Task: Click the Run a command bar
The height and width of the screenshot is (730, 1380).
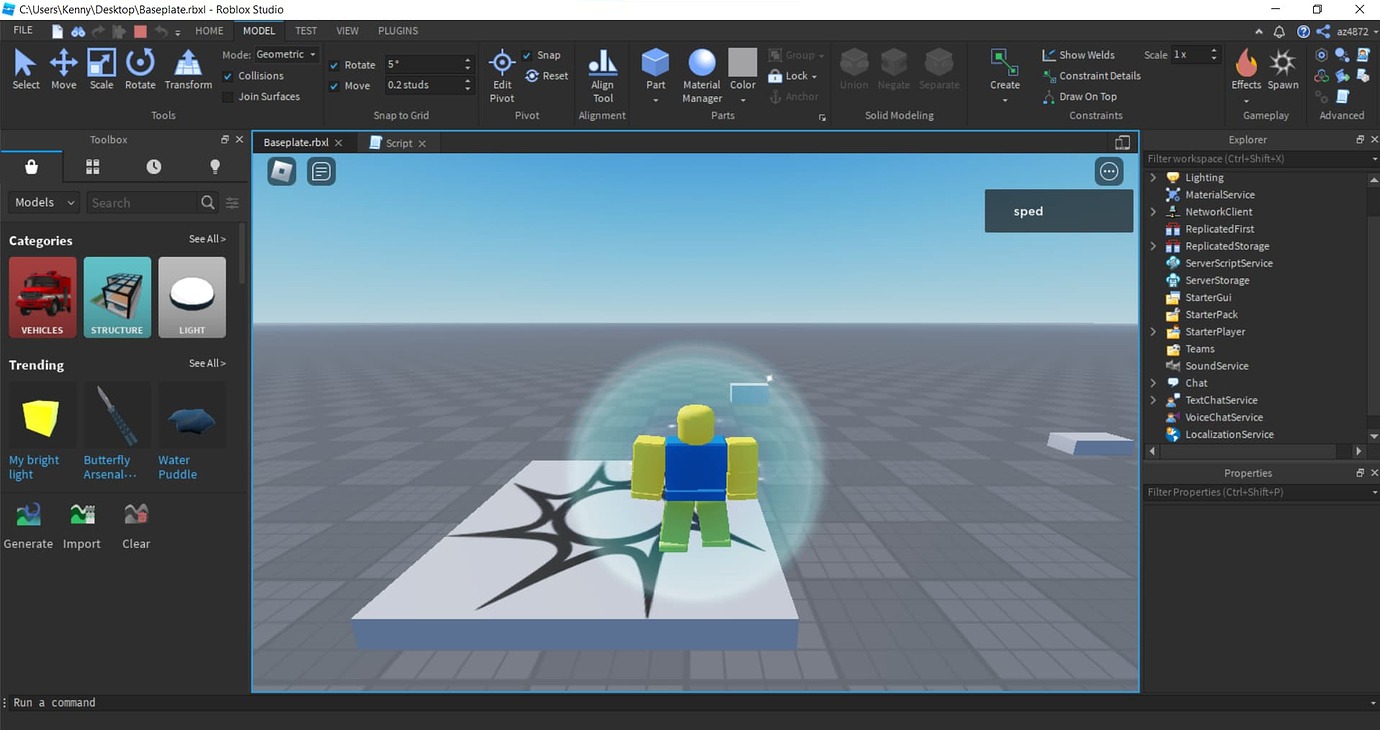Action: 690,703
